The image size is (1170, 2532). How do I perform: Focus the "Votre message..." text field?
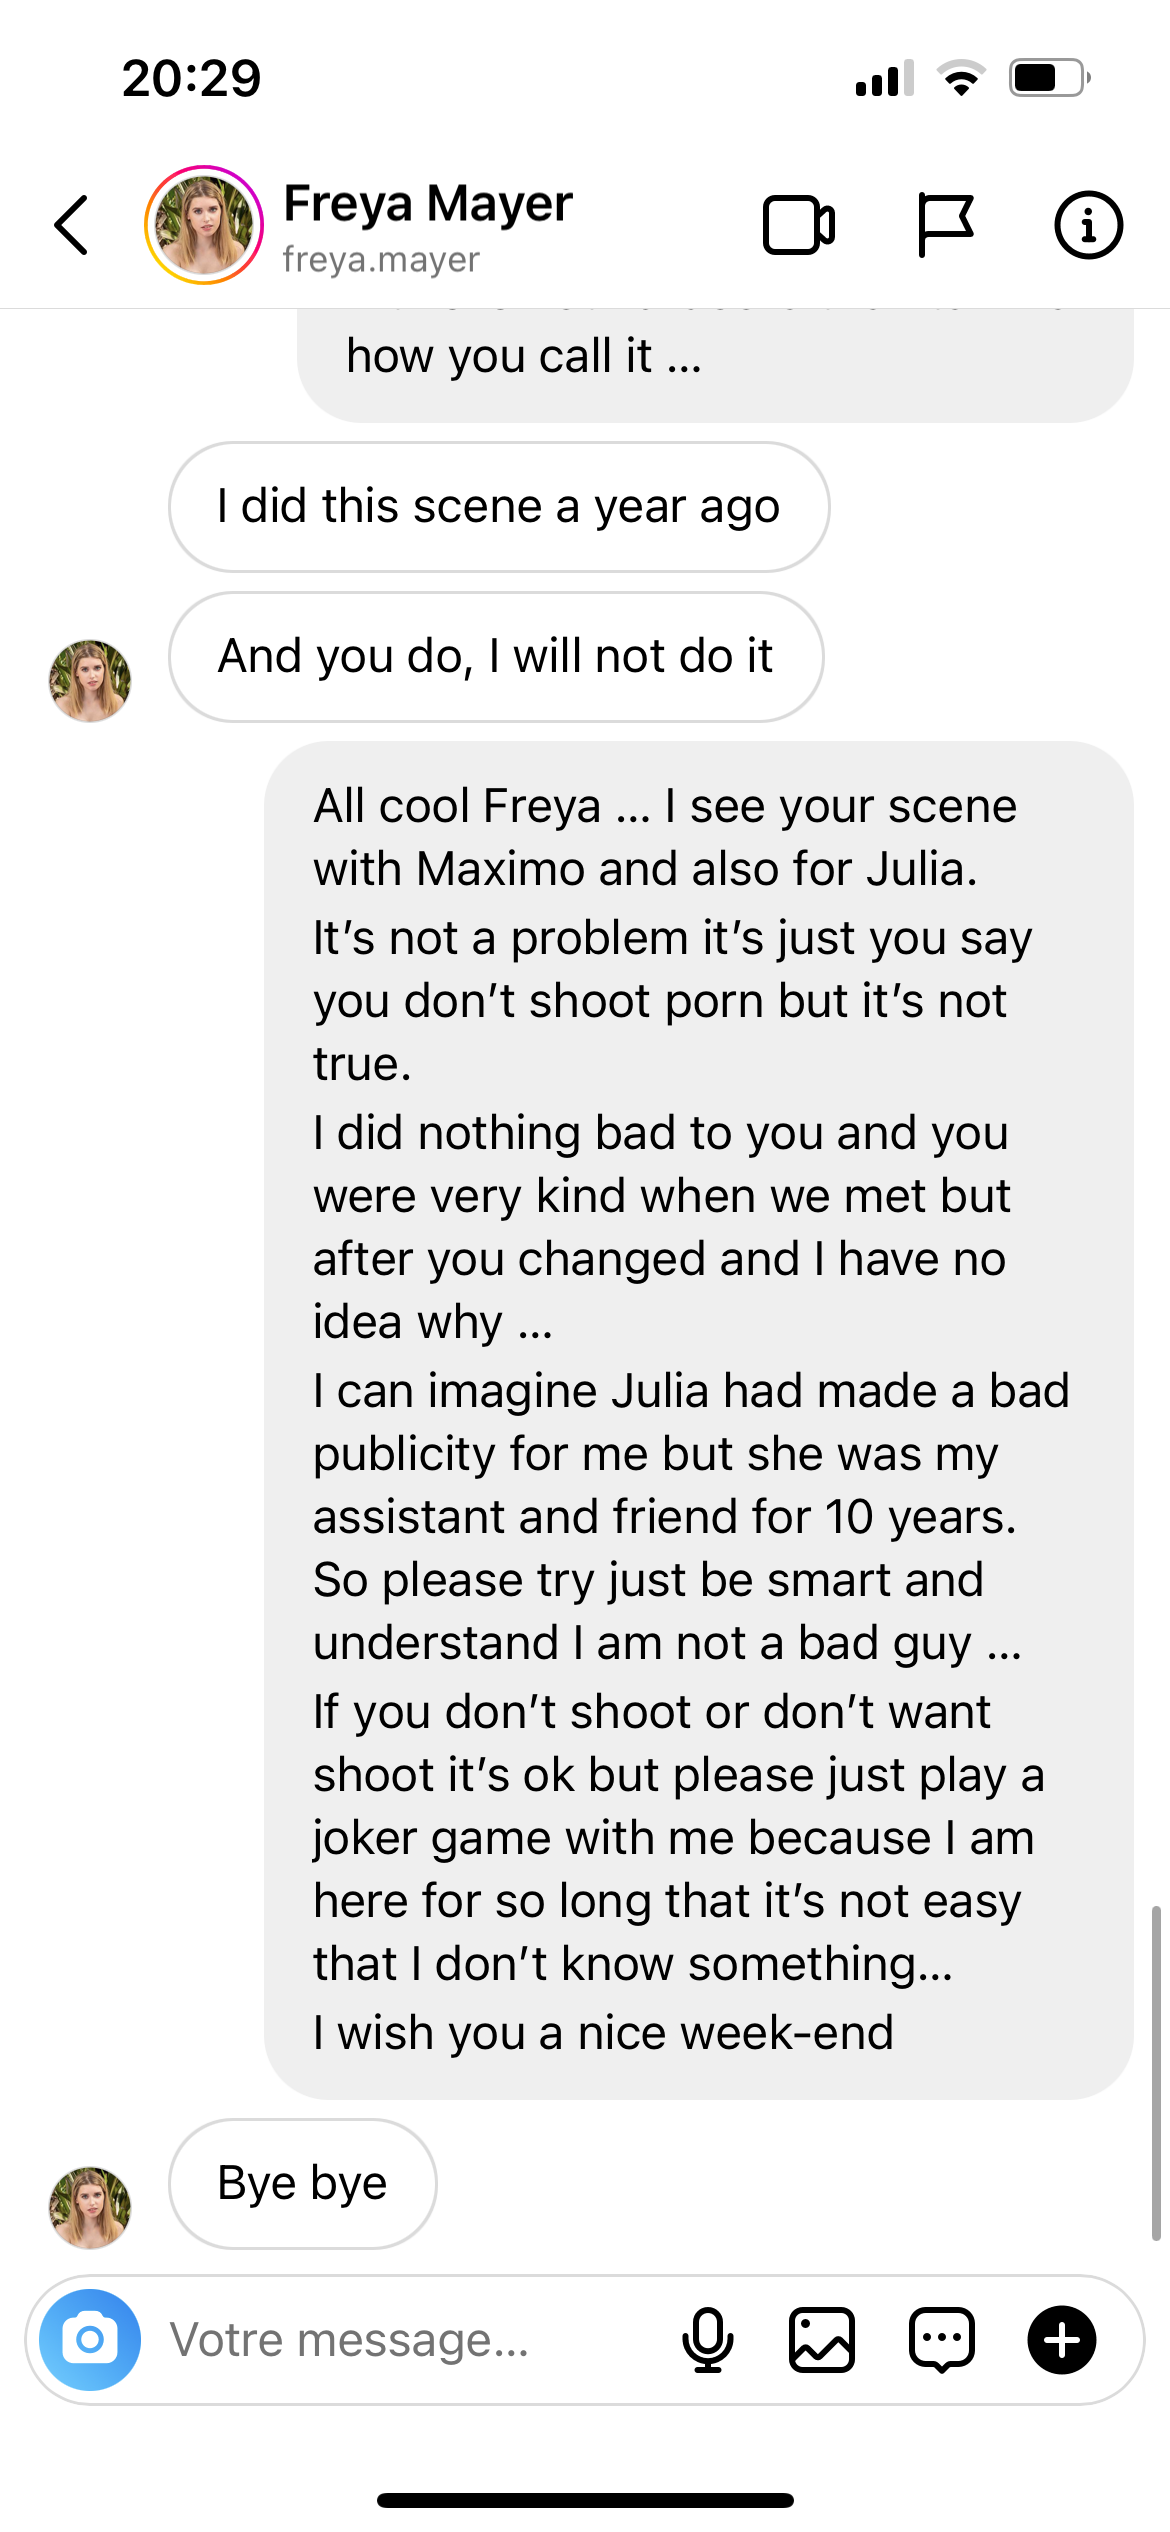pyautogui.click(x=400, y=2340)
